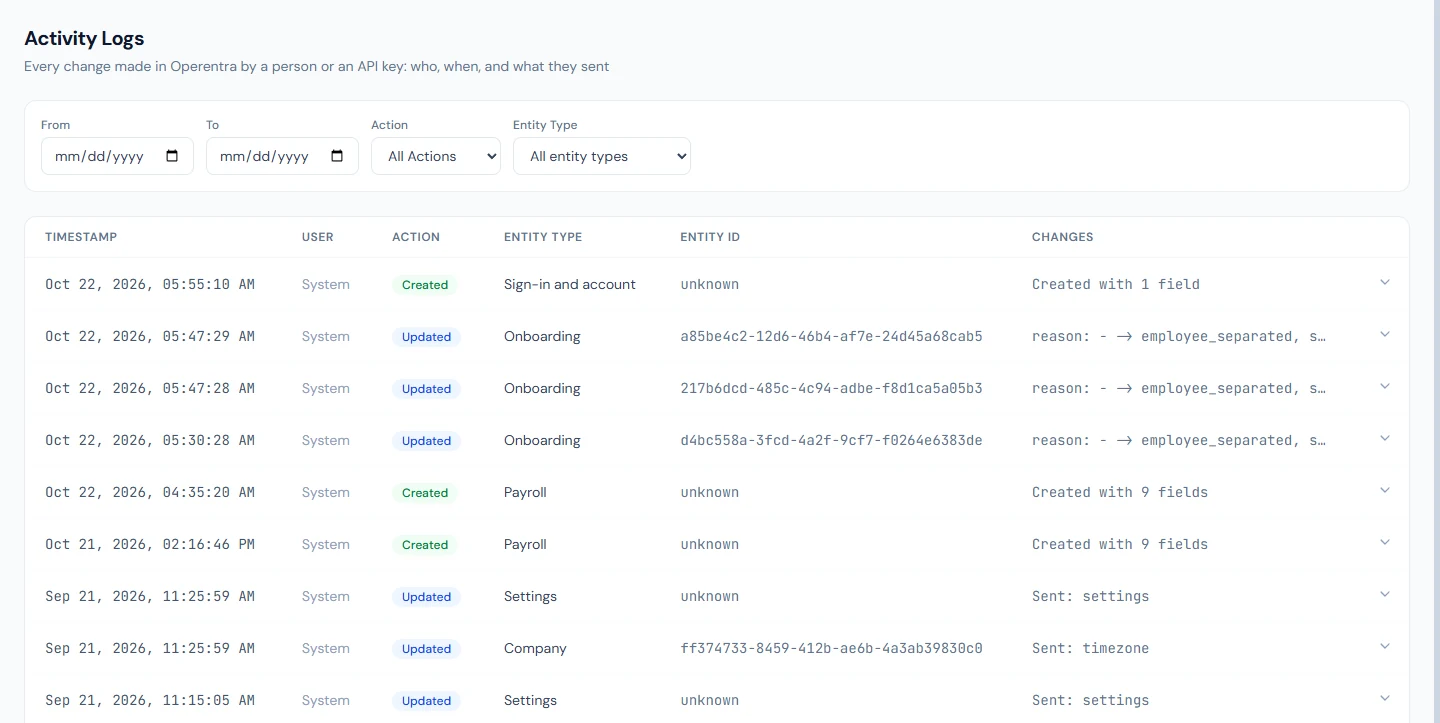1440x723 pixels.
Task: Click the 'Sign-in and account' entity type cell
Action: 570,284
